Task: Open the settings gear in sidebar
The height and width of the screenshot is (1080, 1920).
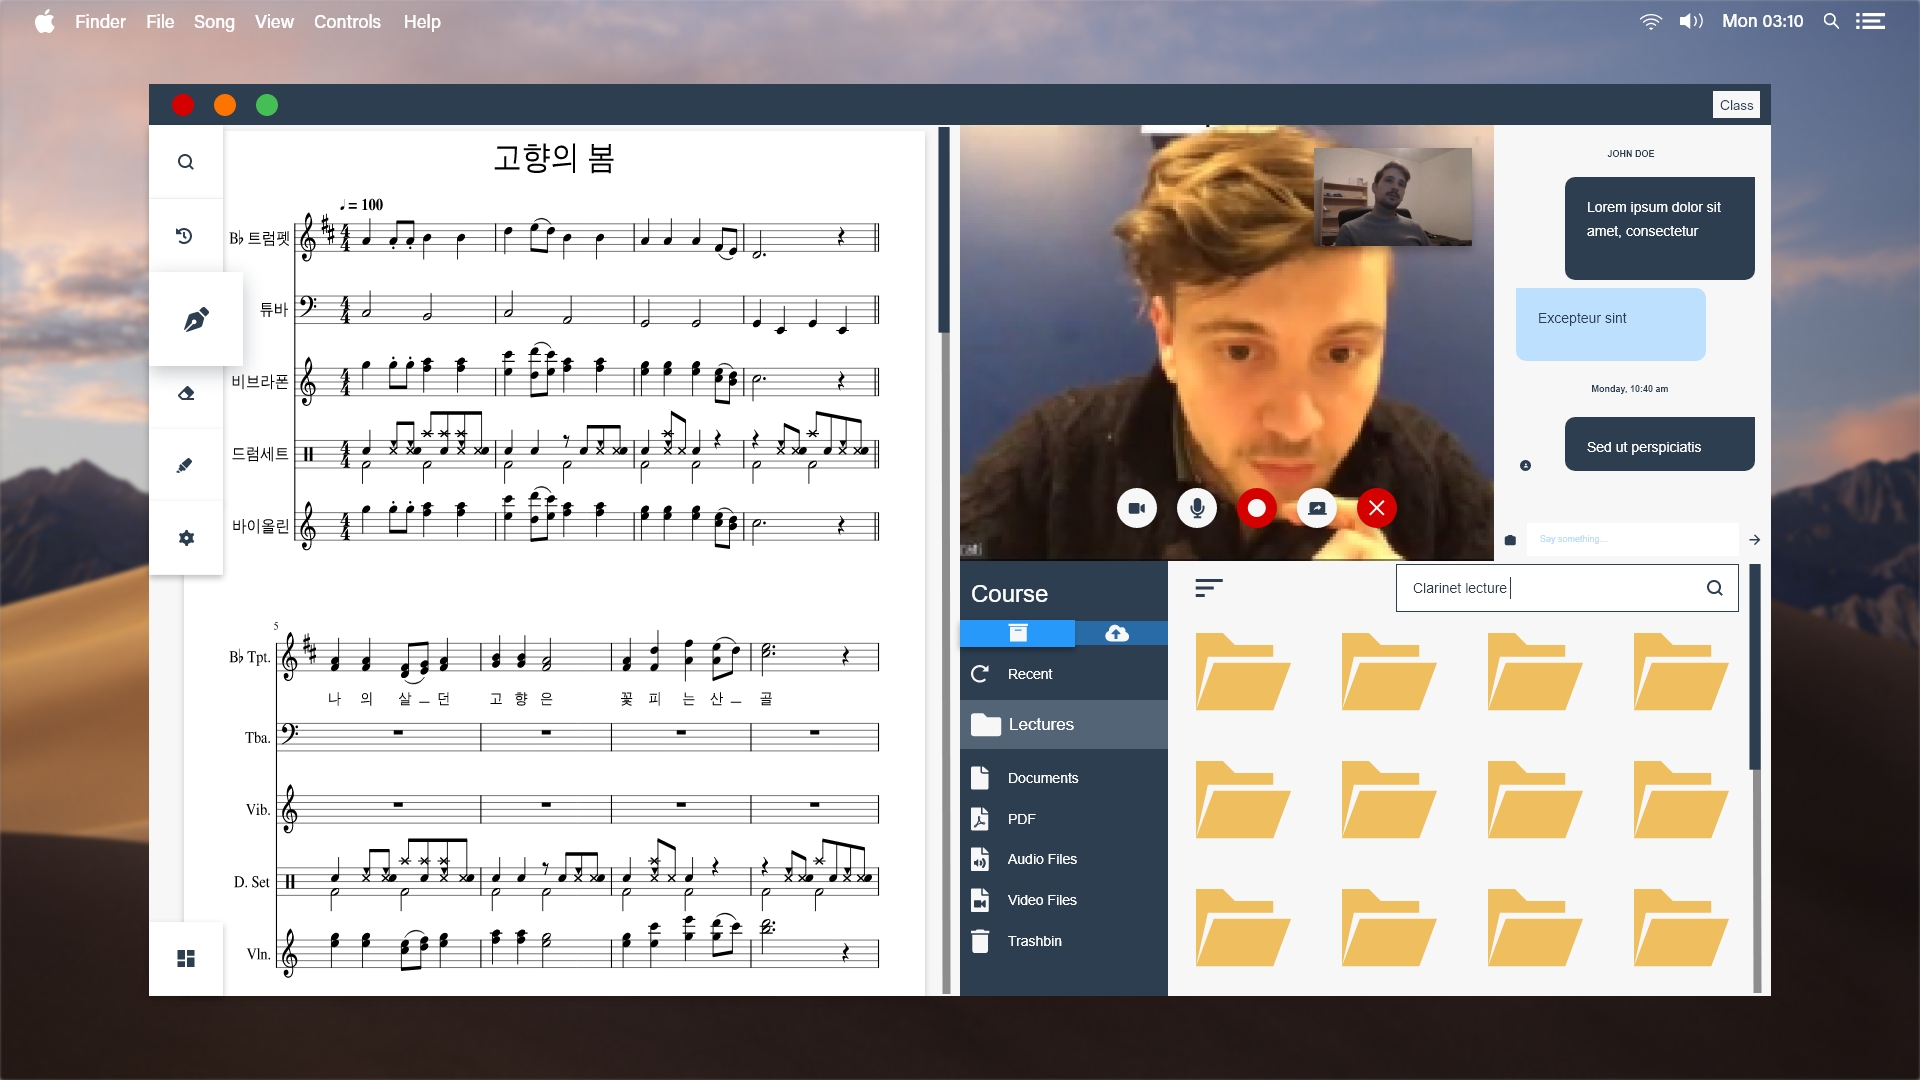Action: 186,538
